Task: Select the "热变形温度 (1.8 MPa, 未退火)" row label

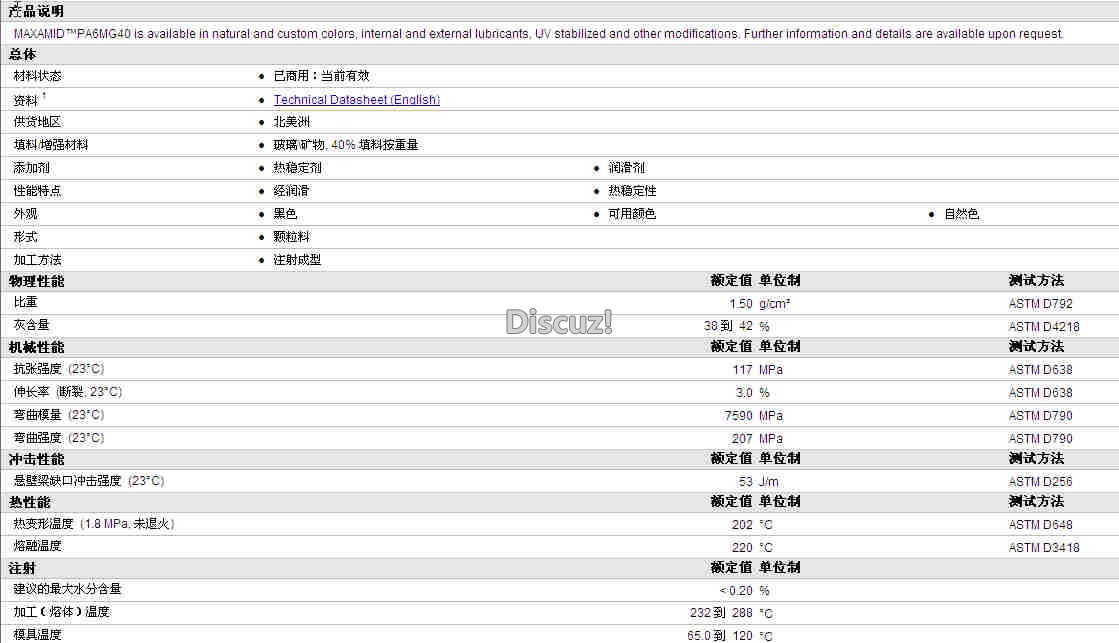Action: click(94, 524)
